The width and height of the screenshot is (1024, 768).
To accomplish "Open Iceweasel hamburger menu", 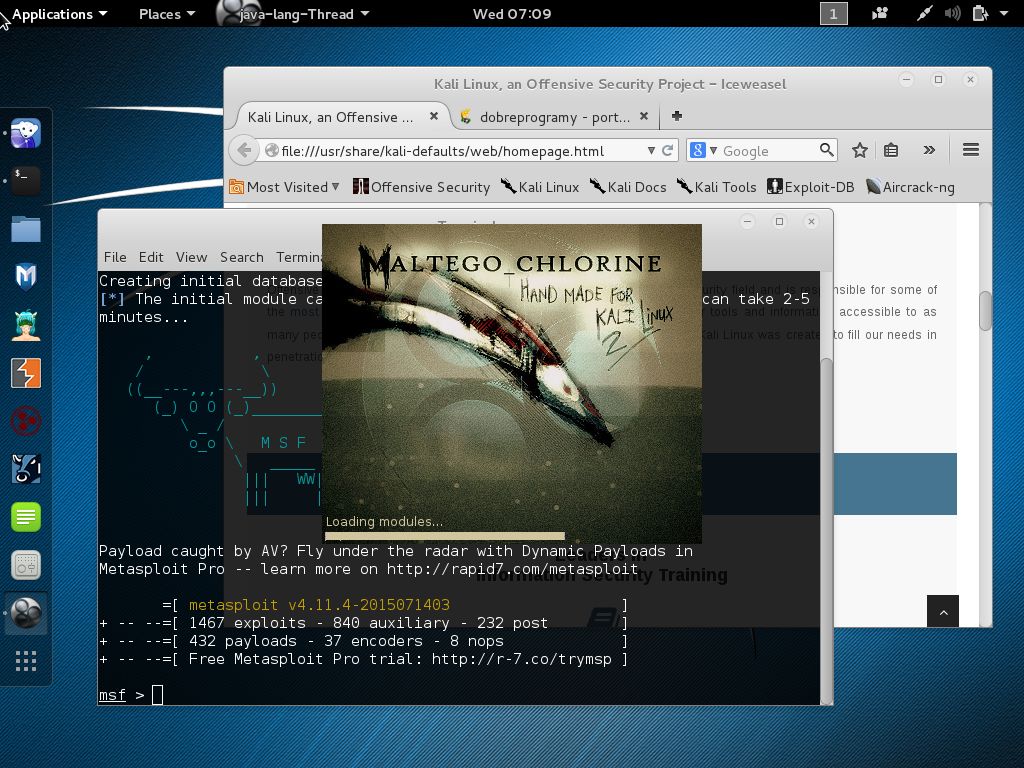I will (970, 150).
